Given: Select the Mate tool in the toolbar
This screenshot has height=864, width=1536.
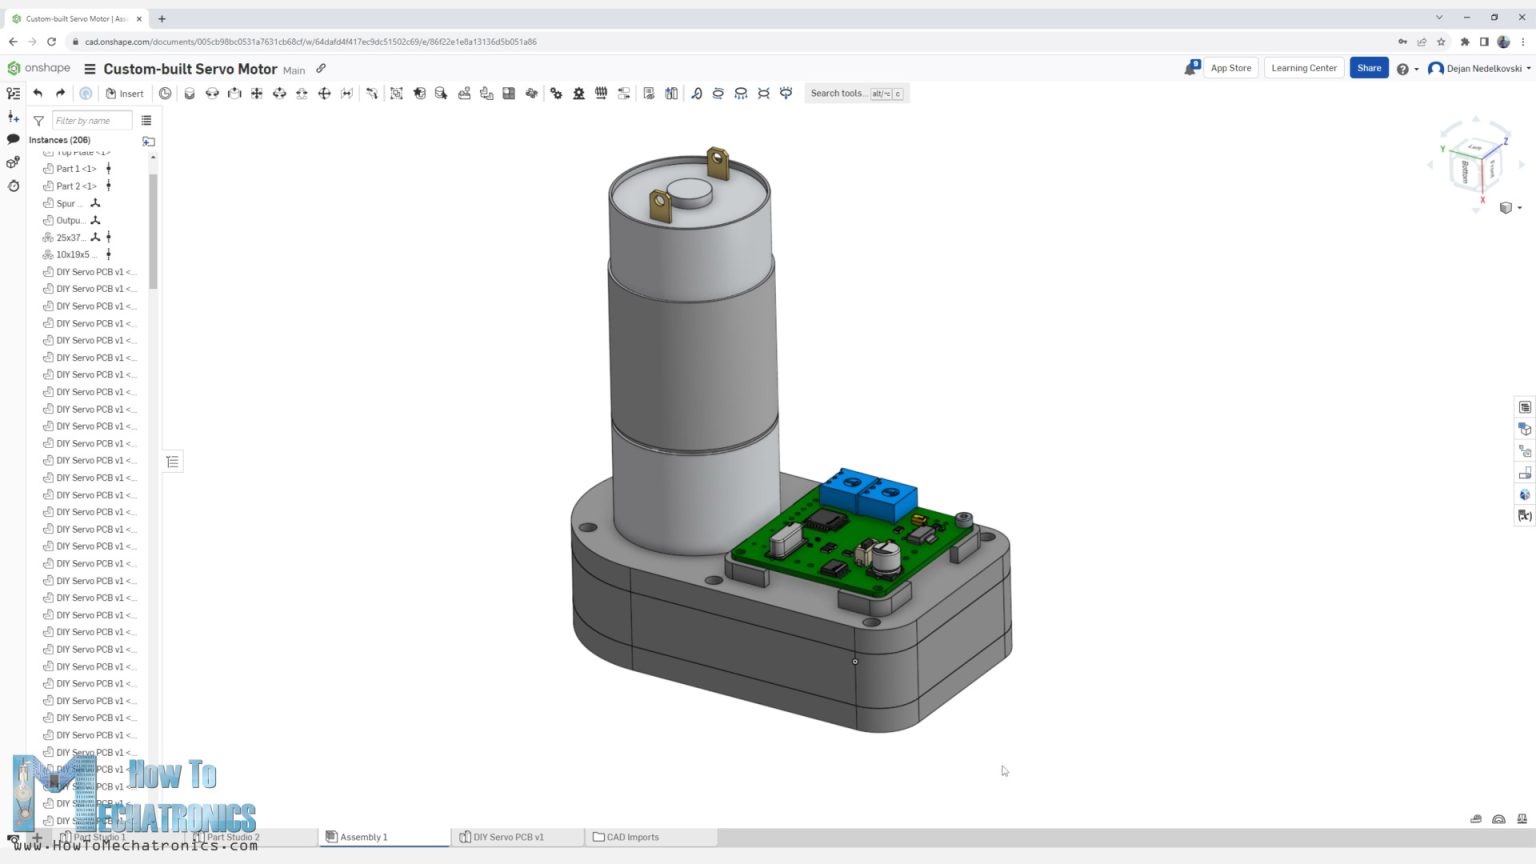Looking at the screenshot, I should point(190,93).
